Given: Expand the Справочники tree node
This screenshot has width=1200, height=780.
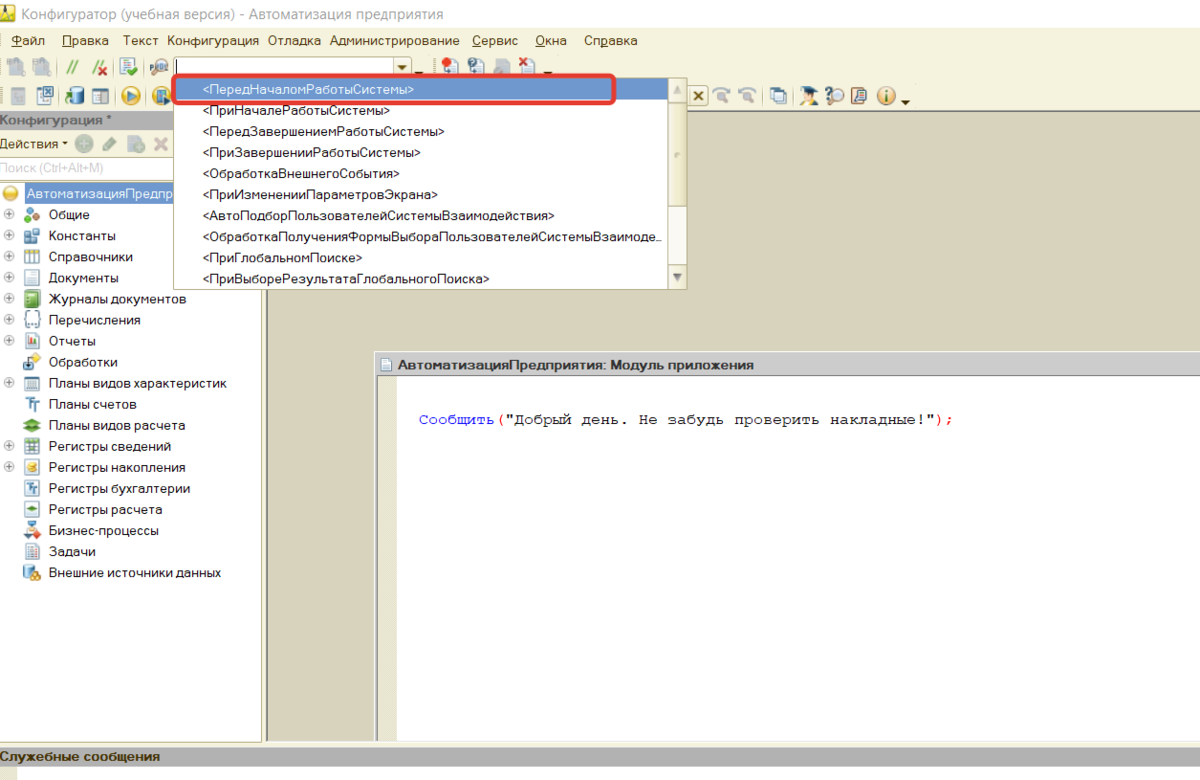Looking at the screenshot, I should [9, 257].
